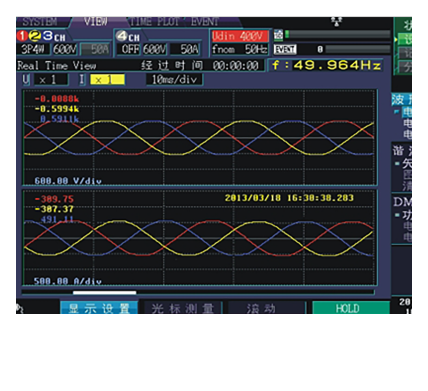Click the yellow channel 2 indicator icon
The height and width of the screenshot is (391, 428).
point(34,36)
